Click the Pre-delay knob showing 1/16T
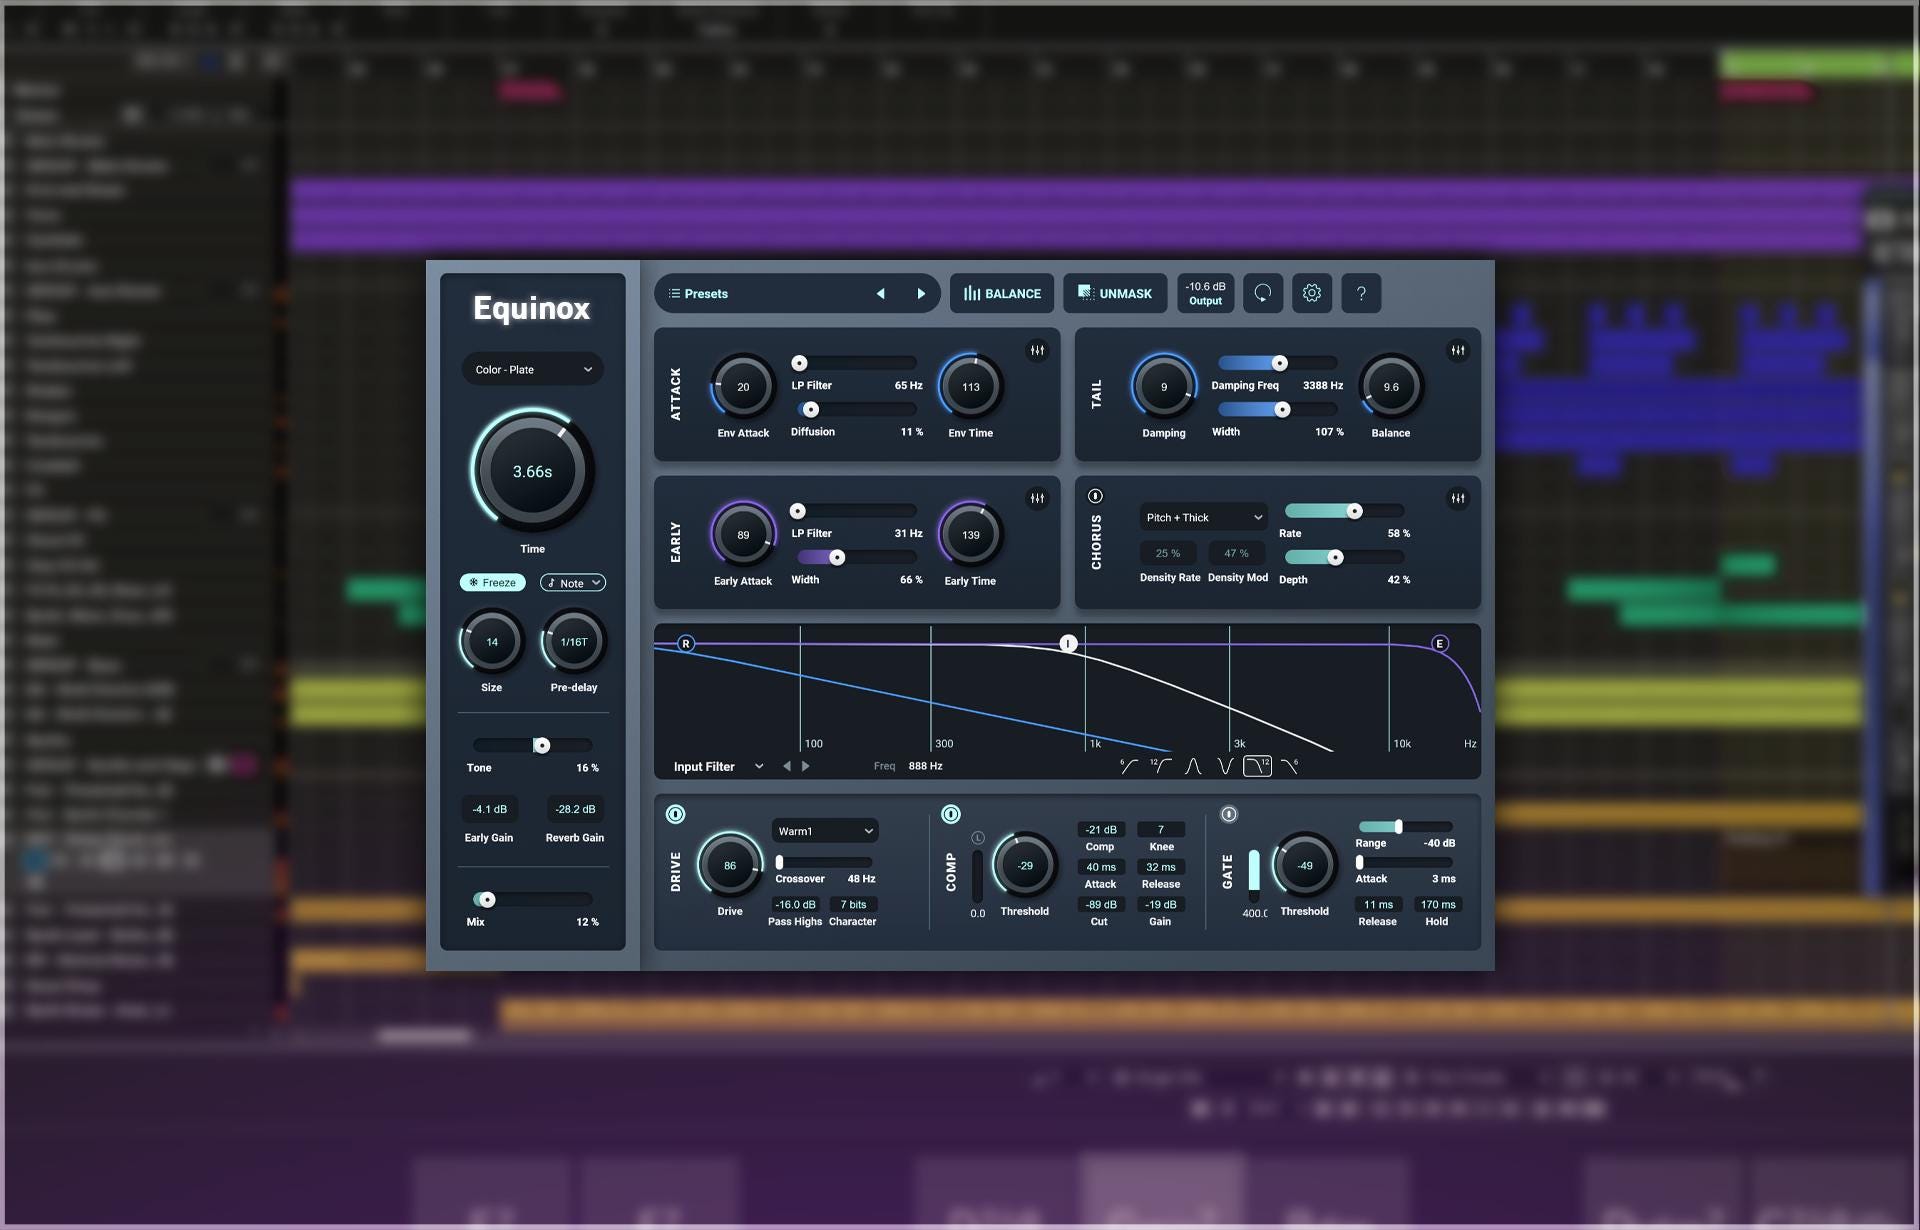This screenshot has height=1230, width=1920. pos(574,642)
